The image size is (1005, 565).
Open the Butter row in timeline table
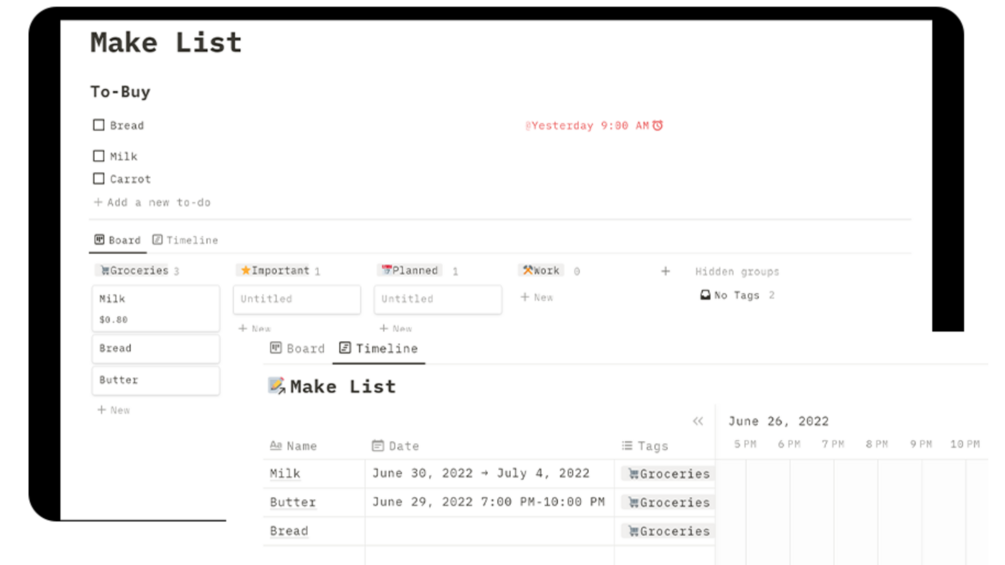(293, 502)
